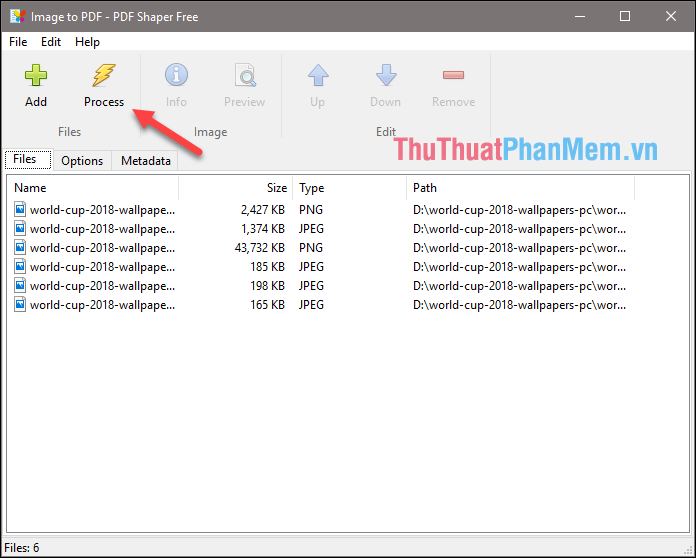Click JPEG type in the 1,374 KB row
The width and height of the screenshot is (696, 558).
pyautogui.click(x=312, y=229)
